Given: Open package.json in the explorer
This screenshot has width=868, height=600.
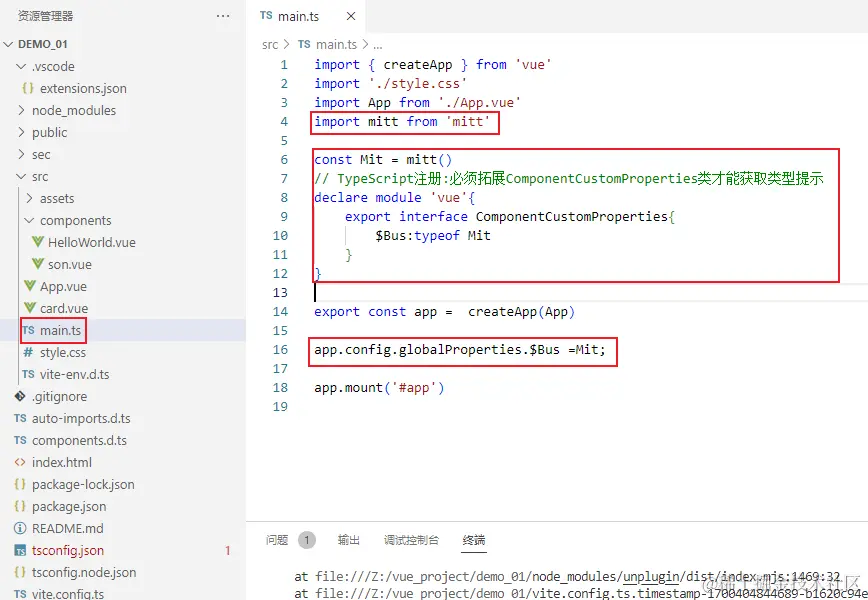Looking at the screenshot, I should tap(69, 506).
